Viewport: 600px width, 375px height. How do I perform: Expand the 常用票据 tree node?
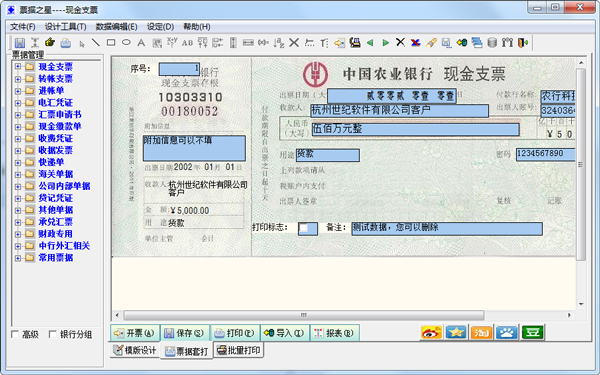[18, 258]
